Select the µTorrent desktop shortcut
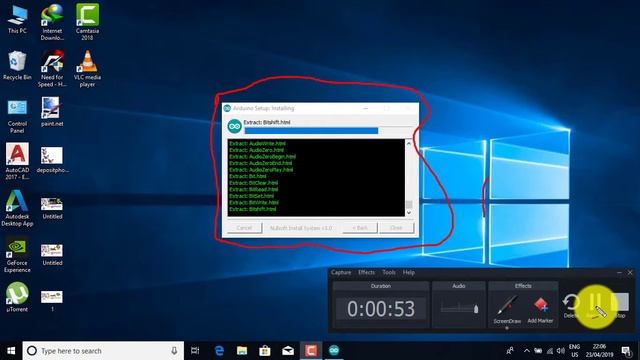This screenshot has width=640, height=360. coord(17,297)
